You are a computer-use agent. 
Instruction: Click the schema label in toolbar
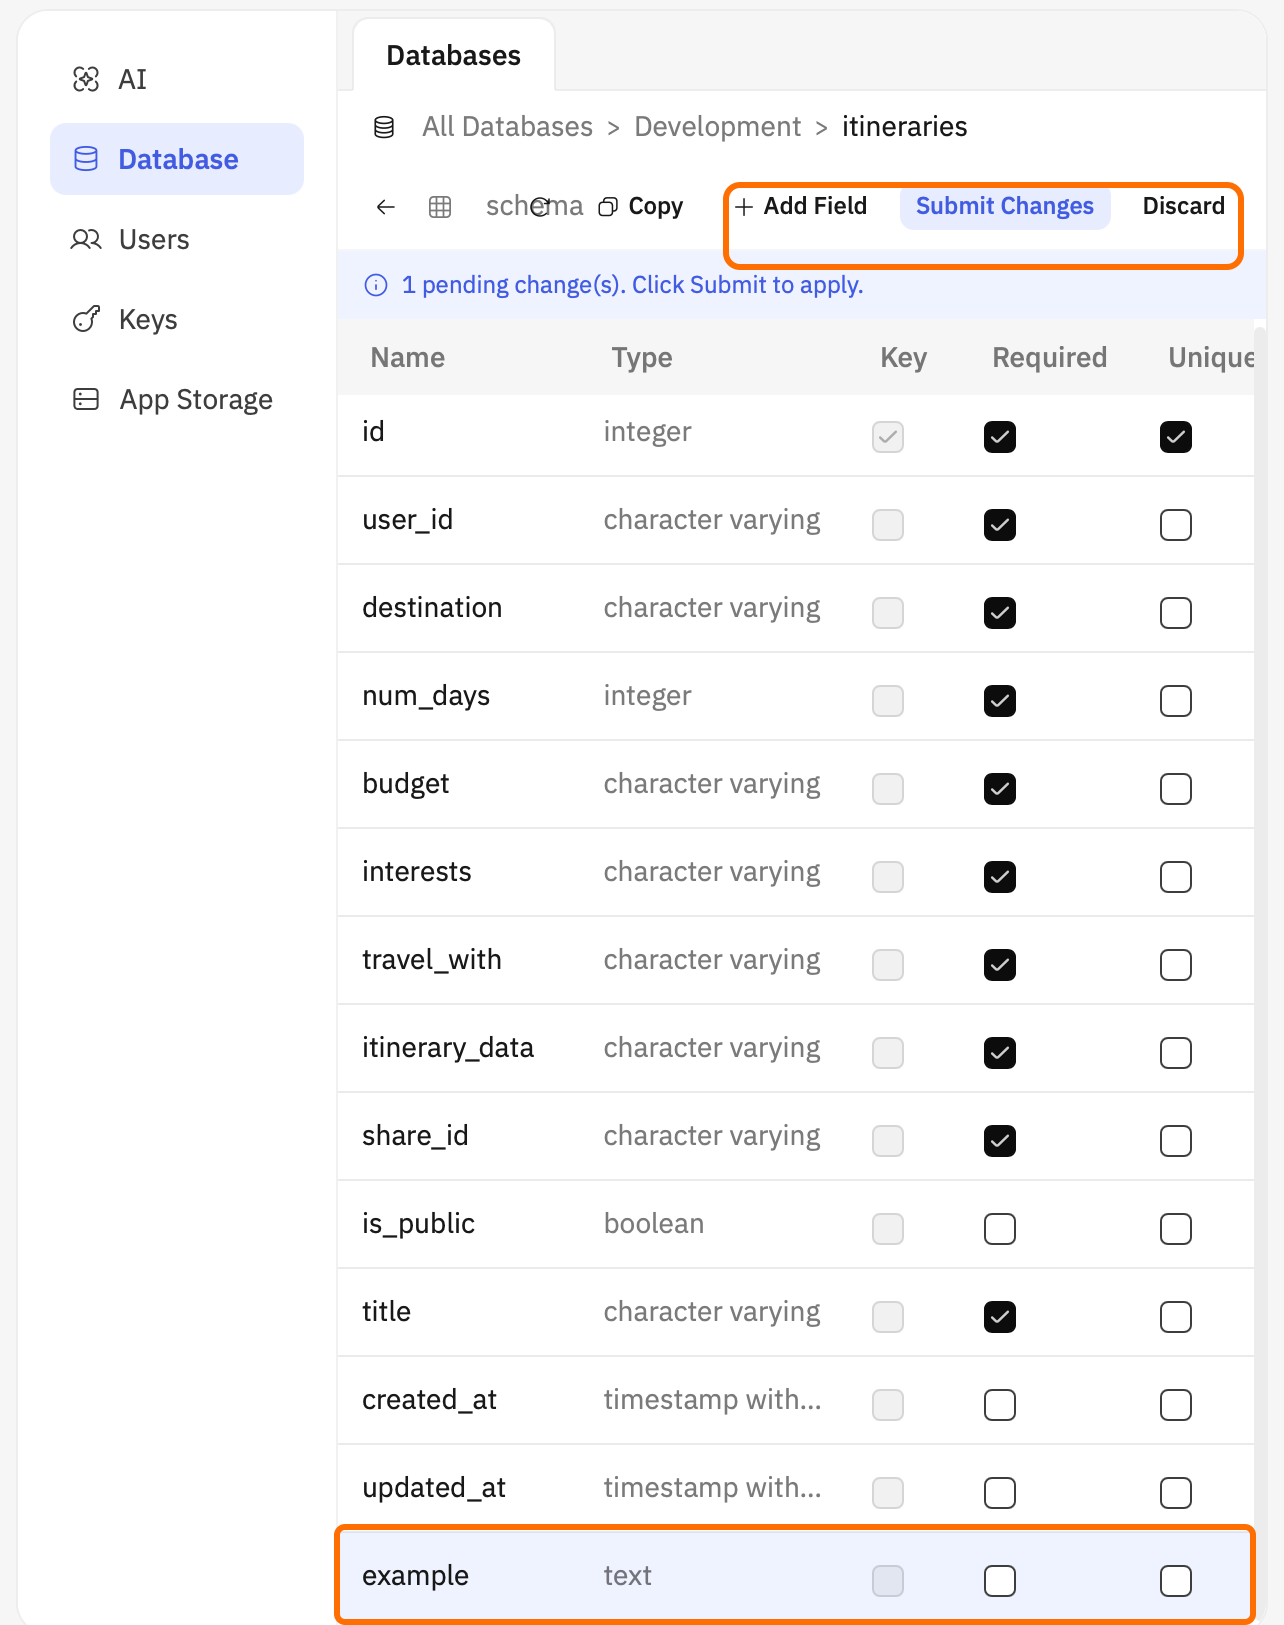coord(534,206)
